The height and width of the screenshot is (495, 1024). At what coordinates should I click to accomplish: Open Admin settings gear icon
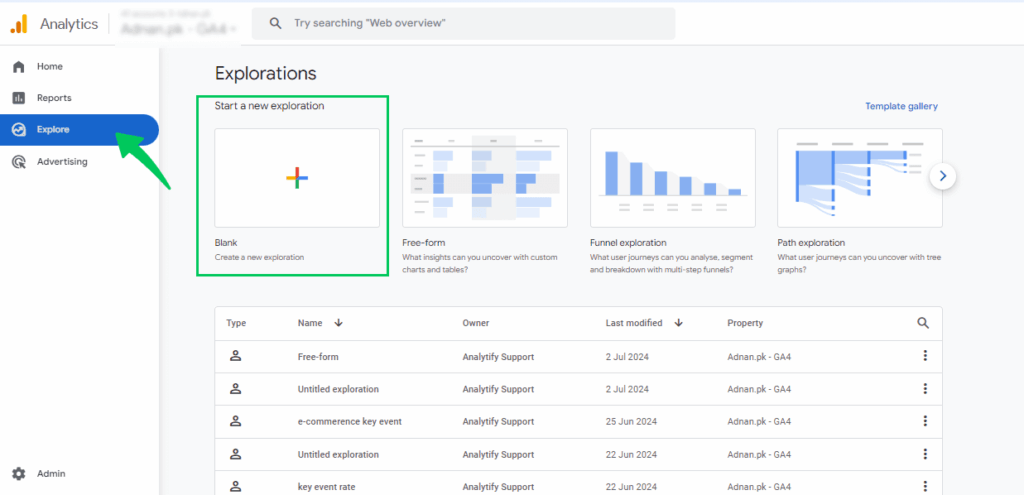pyautogui.click(x=19, y=474)
